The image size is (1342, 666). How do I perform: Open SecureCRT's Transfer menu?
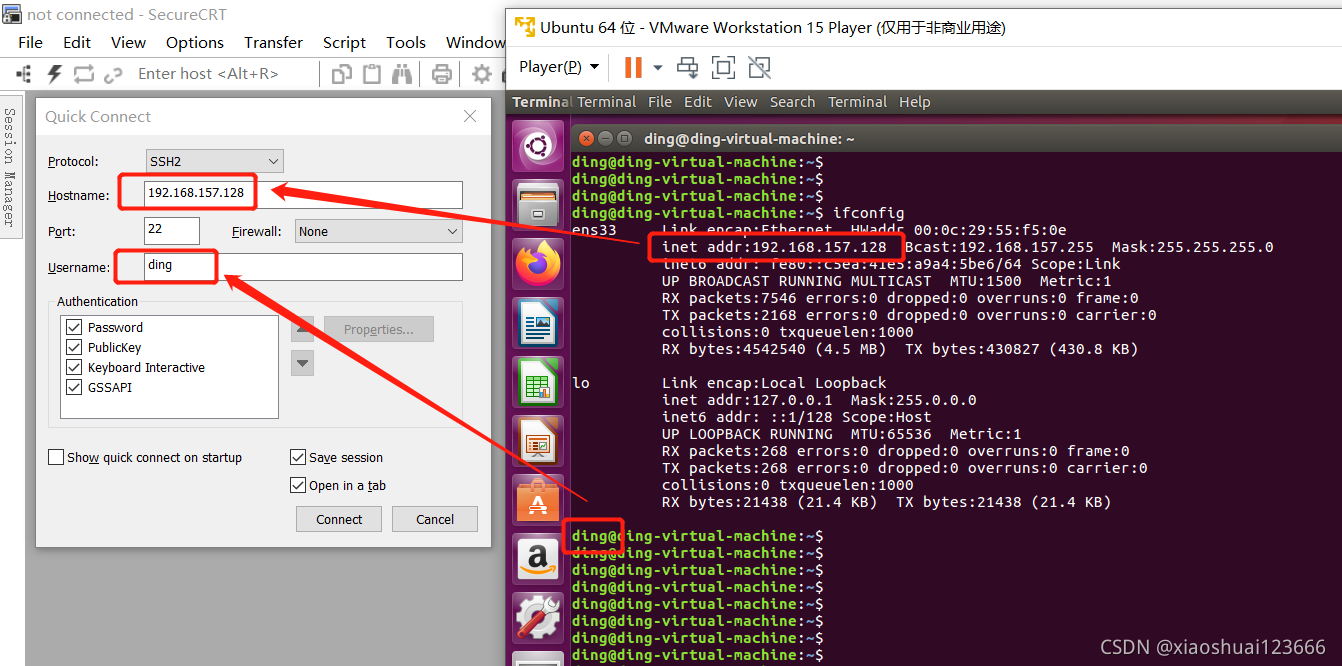click(x=273, y=42)
